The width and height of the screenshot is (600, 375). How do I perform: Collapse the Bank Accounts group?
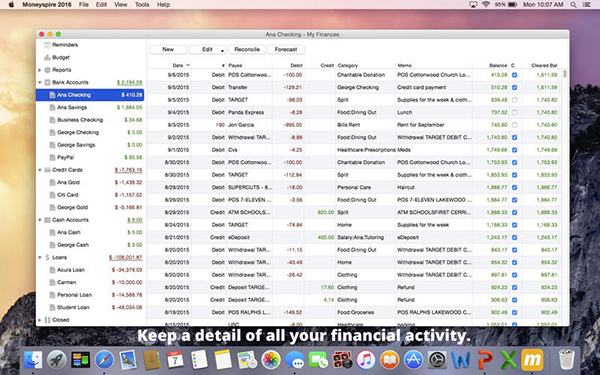click(x=40, y=82)
